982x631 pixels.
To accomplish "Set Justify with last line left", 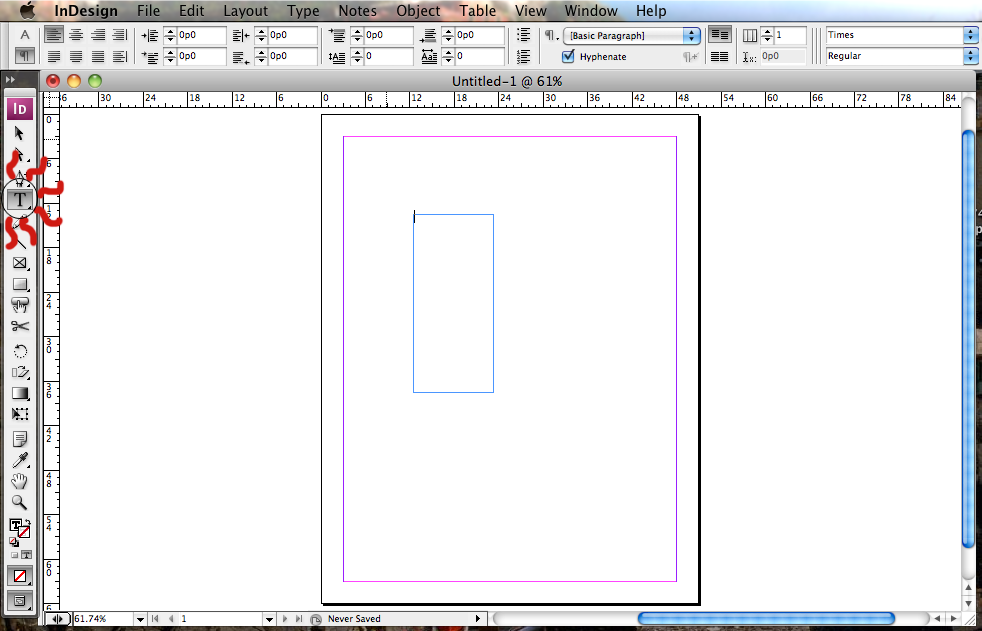I will coord(54,56).
